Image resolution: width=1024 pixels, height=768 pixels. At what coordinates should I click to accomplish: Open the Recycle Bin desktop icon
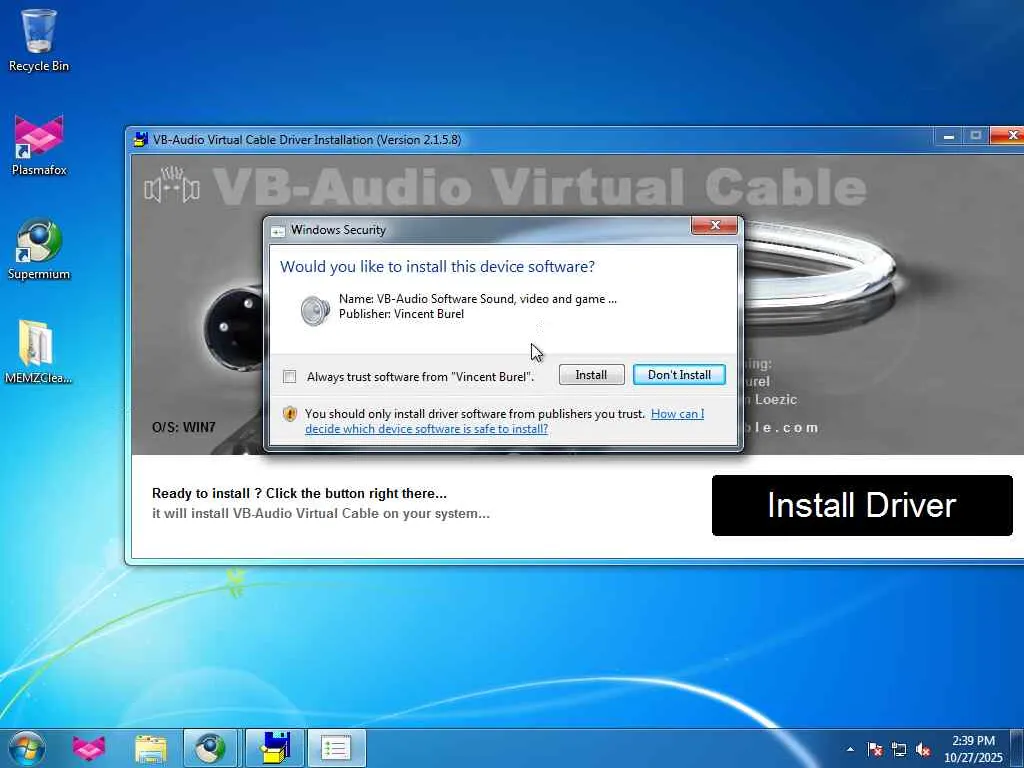(39, 40)
